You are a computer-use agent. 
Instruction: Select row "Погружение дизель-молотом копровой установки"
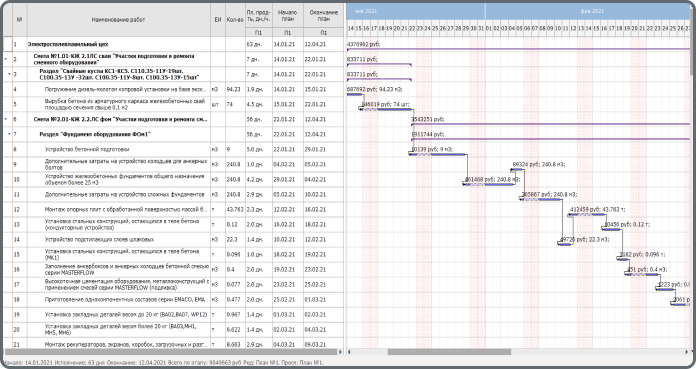(x=173, y=89)
